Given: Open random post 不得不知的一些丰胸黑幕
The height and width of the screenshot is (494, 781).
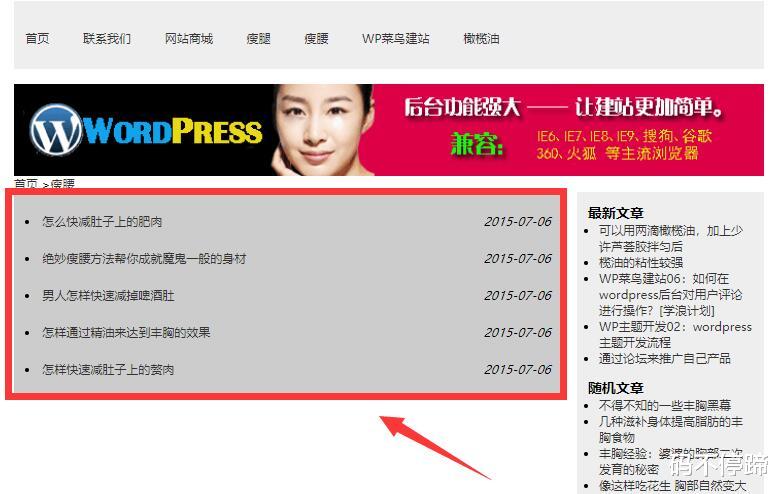Looking at the screenshot, I should [x=664, y=405].
